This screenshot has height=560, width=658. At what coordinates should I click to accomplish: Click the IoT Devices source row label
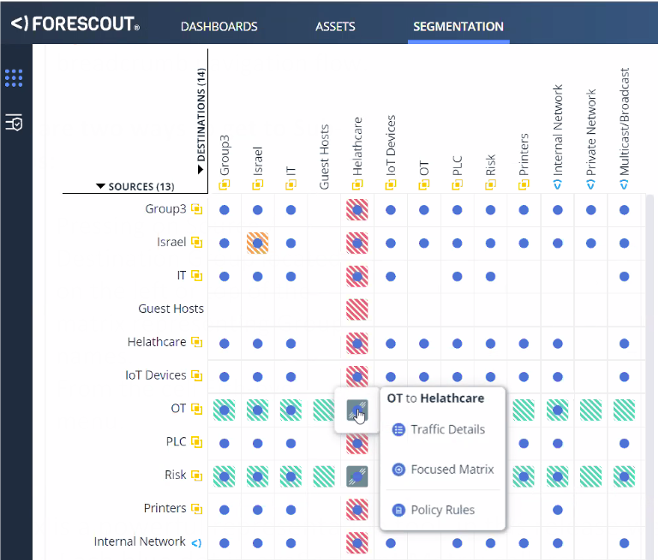tap(155, 375)
